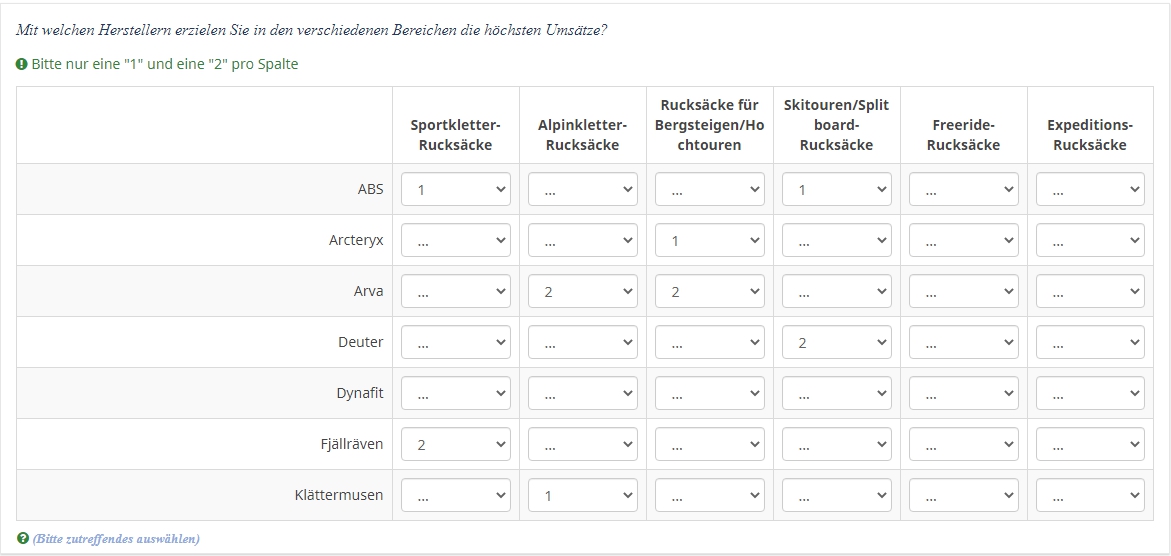Open Deuter Skitouren/Splitboard dropdown
The width and height of the screenshot is (1171, 556).
click(x=836, y=342)
